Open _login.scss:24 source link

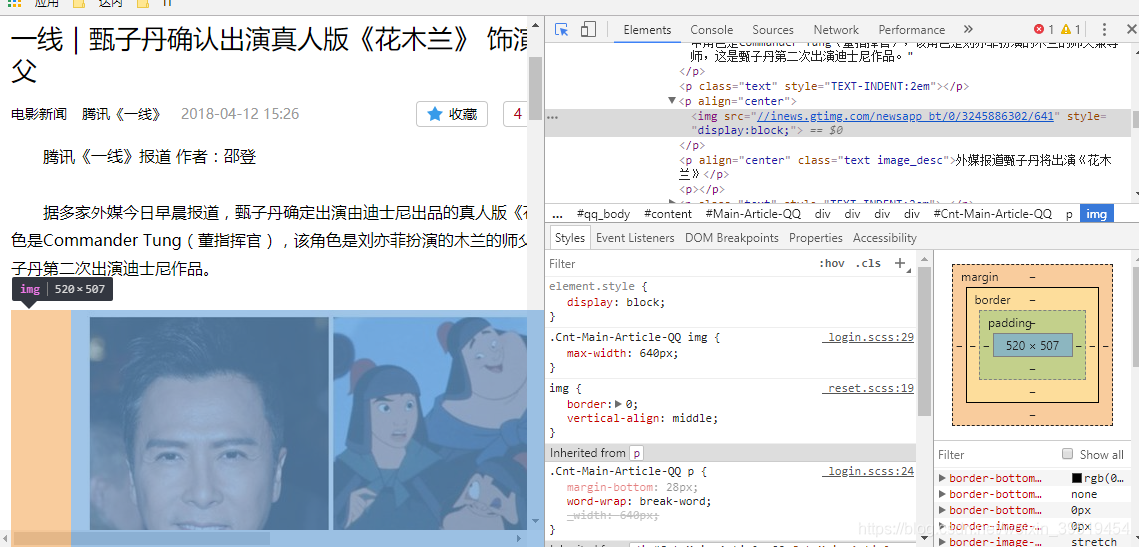tap(868, 471)
